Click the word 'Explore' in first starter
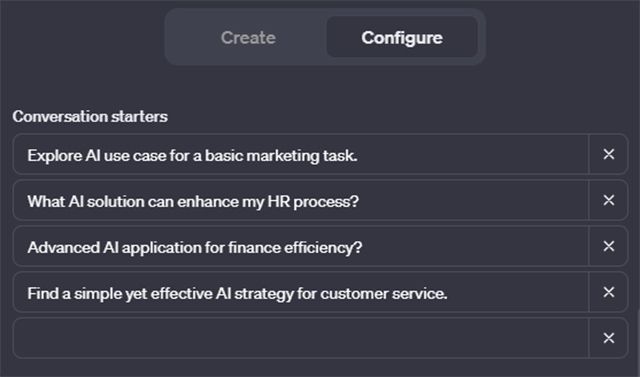The width and height of the screenshot is (640, 377). (x=54, y=156)
